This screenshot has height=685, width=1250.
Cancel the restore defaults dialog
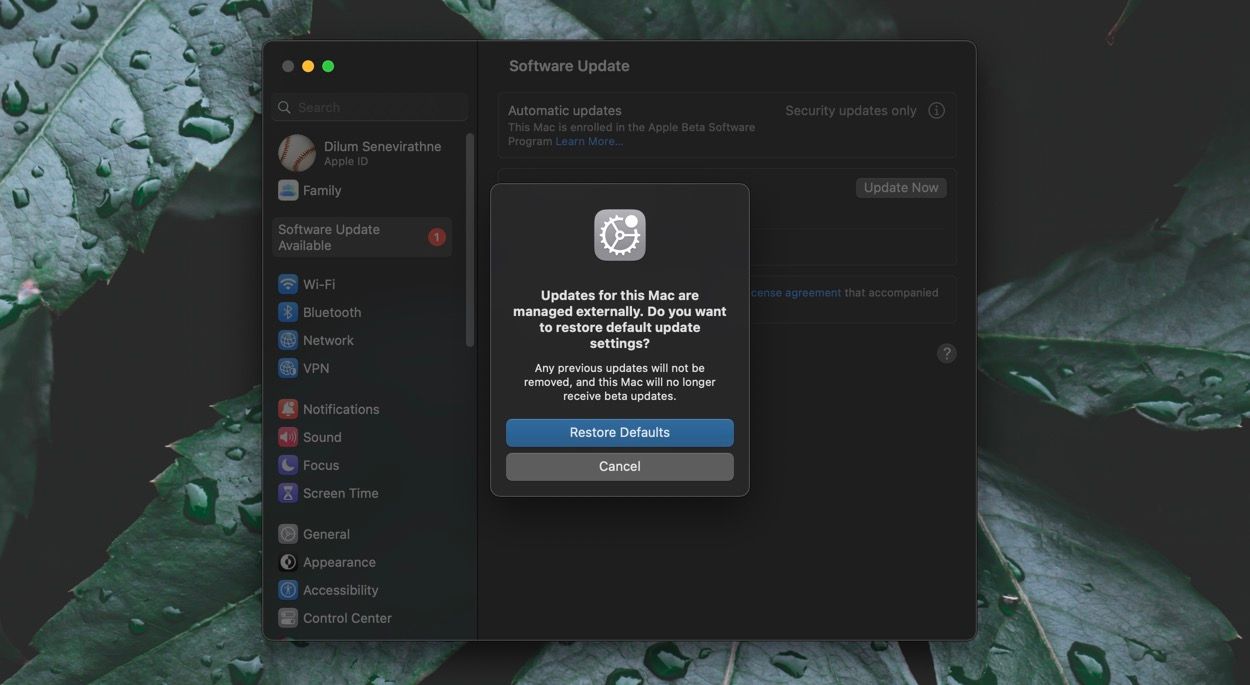tap(620, 467)
